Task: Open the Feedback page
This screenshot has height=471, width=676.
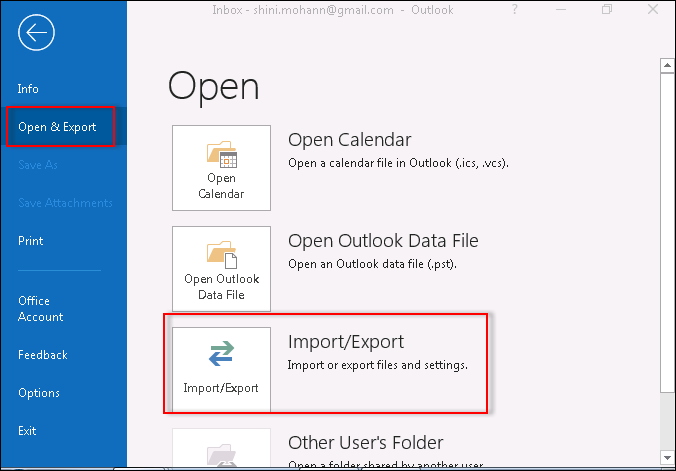Action: click(43, 355)
